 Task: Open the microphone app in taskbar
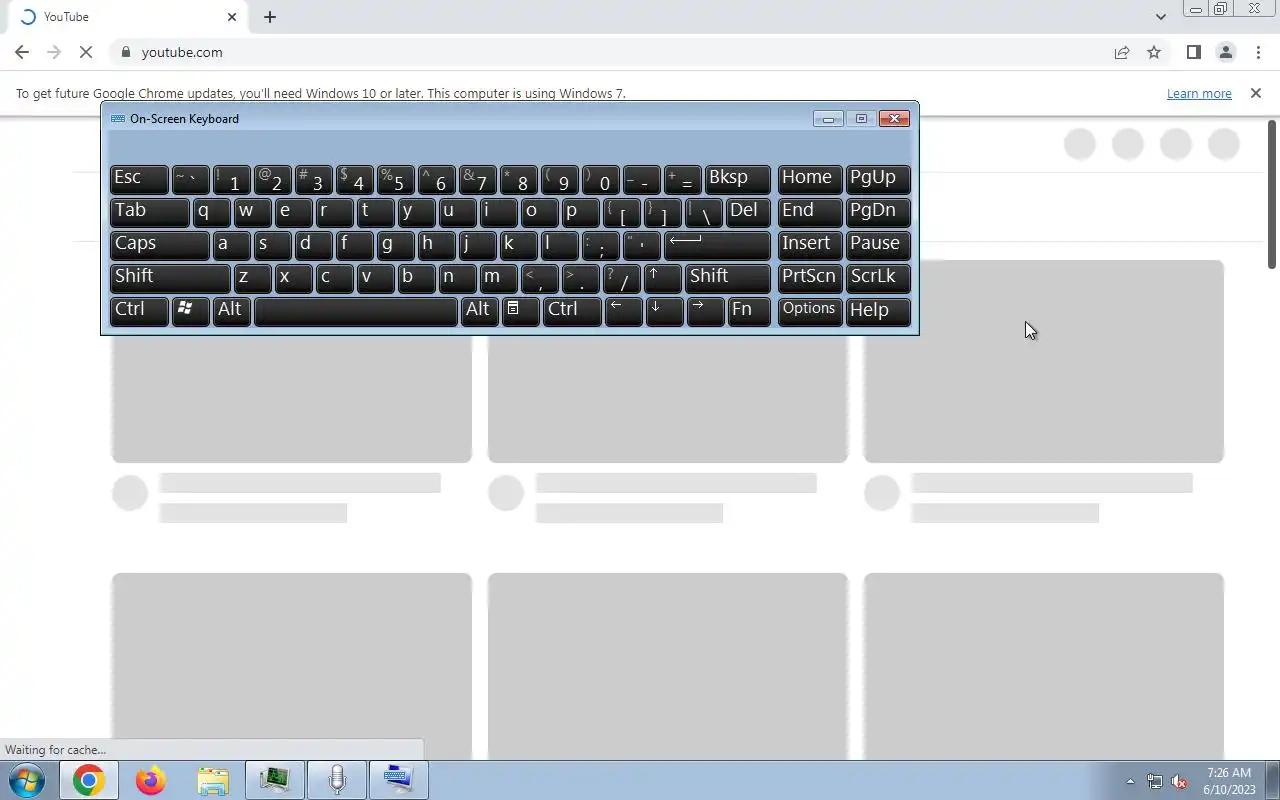pyautogui.click(x=337, y=780)
